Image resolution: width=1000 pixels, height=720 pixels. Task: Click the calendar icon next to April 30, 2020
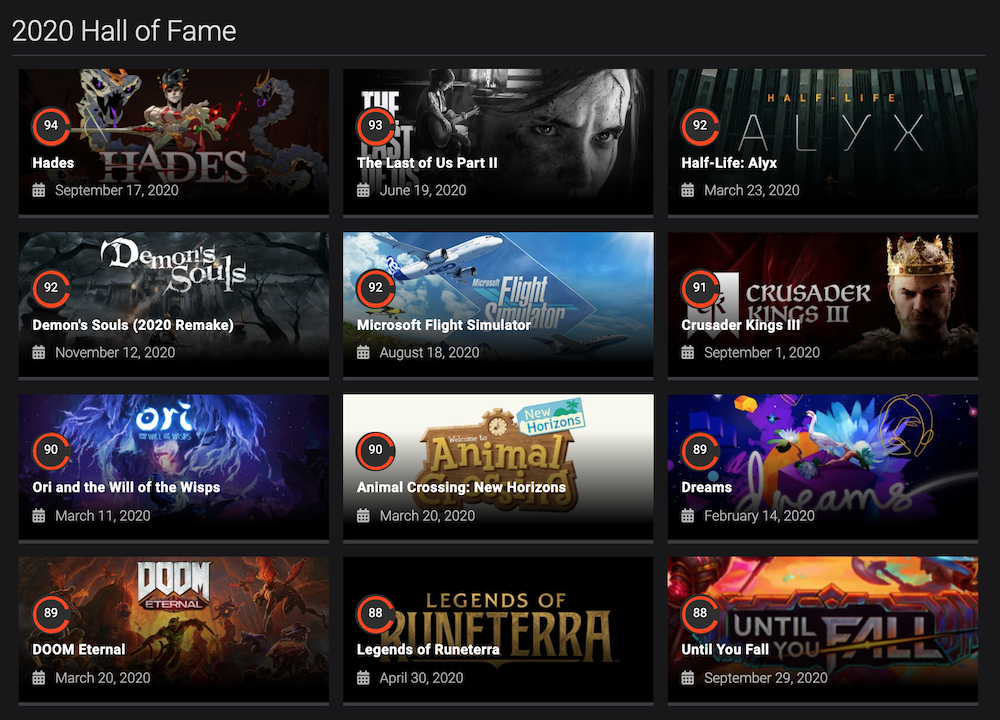pos(364,678)
